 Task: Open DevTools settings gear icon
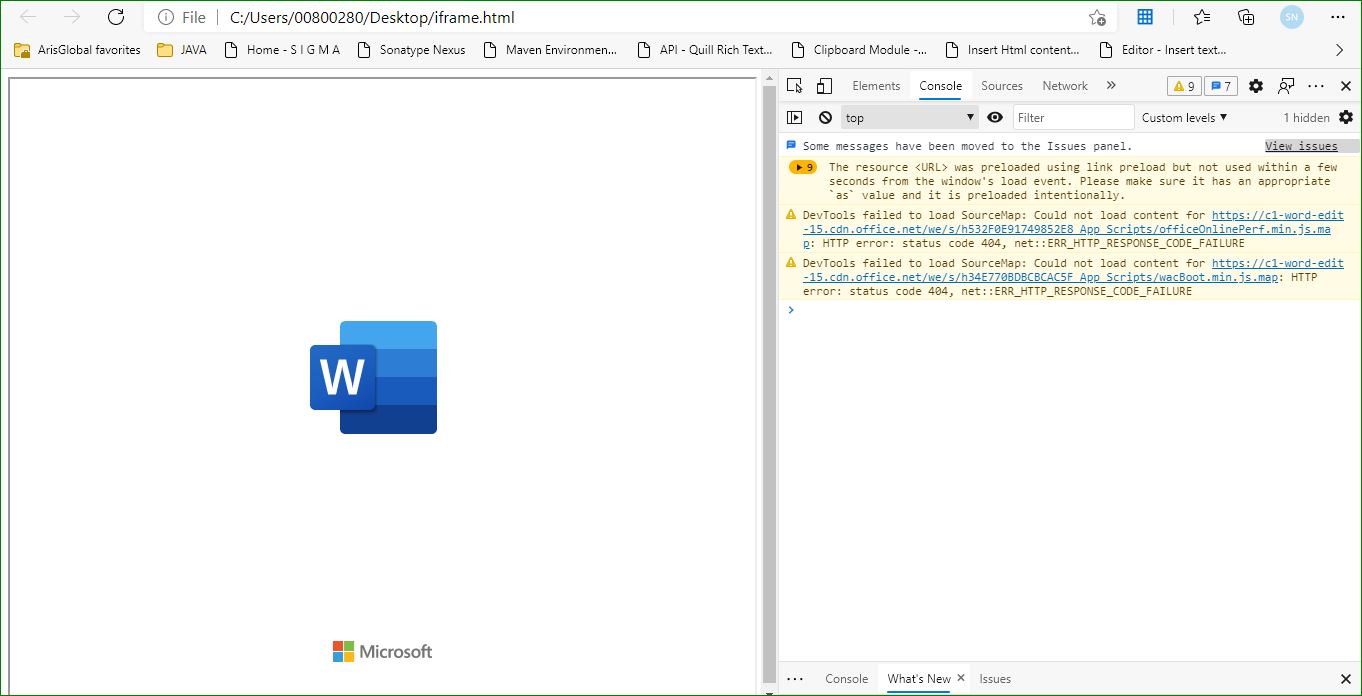pos(1256,86)
